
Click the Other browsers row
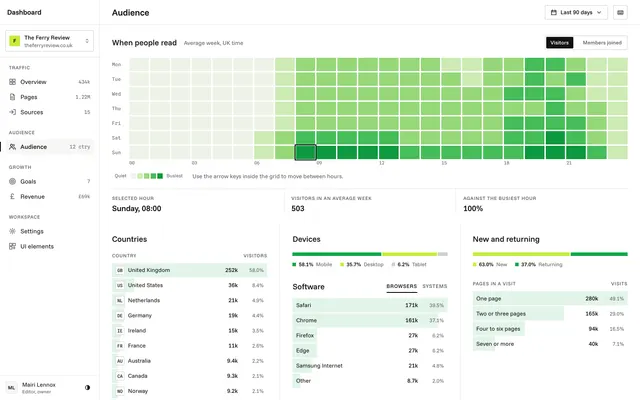tap(370, 381)
